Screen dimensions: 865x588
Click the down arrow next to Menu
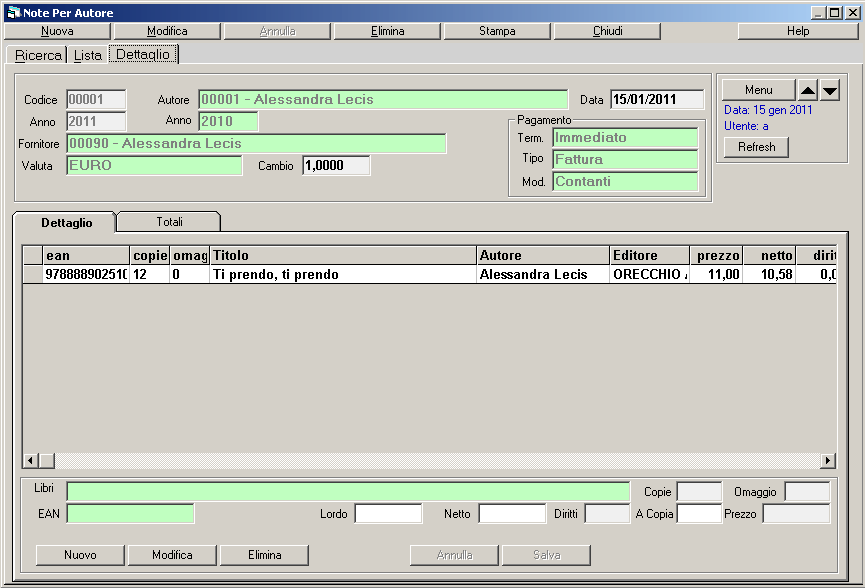pos(830,90)
